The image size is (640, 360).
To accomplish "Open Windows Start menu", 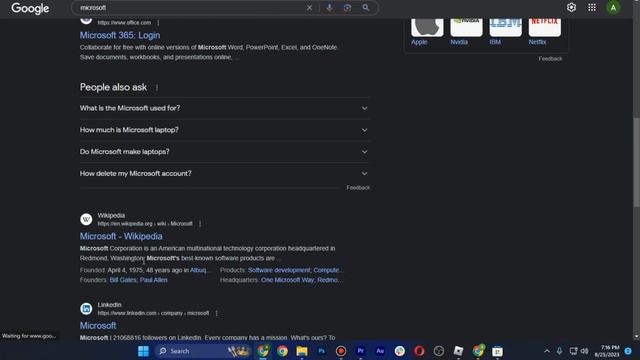I will [143, 351].
